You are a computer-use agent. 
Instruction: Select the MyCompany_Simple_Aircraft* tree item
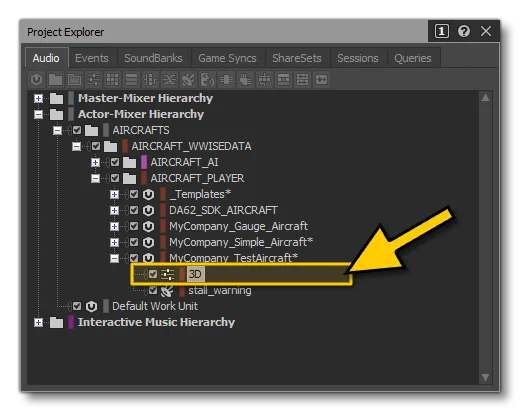coord(241,242)
